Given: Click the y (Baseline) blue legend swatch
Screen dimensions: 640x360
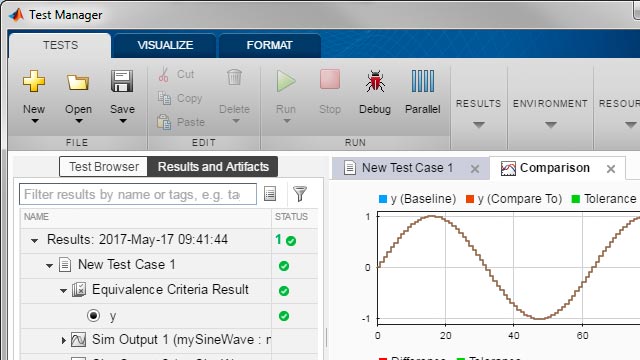Looking at the screenshot, I should coord(383,199).
